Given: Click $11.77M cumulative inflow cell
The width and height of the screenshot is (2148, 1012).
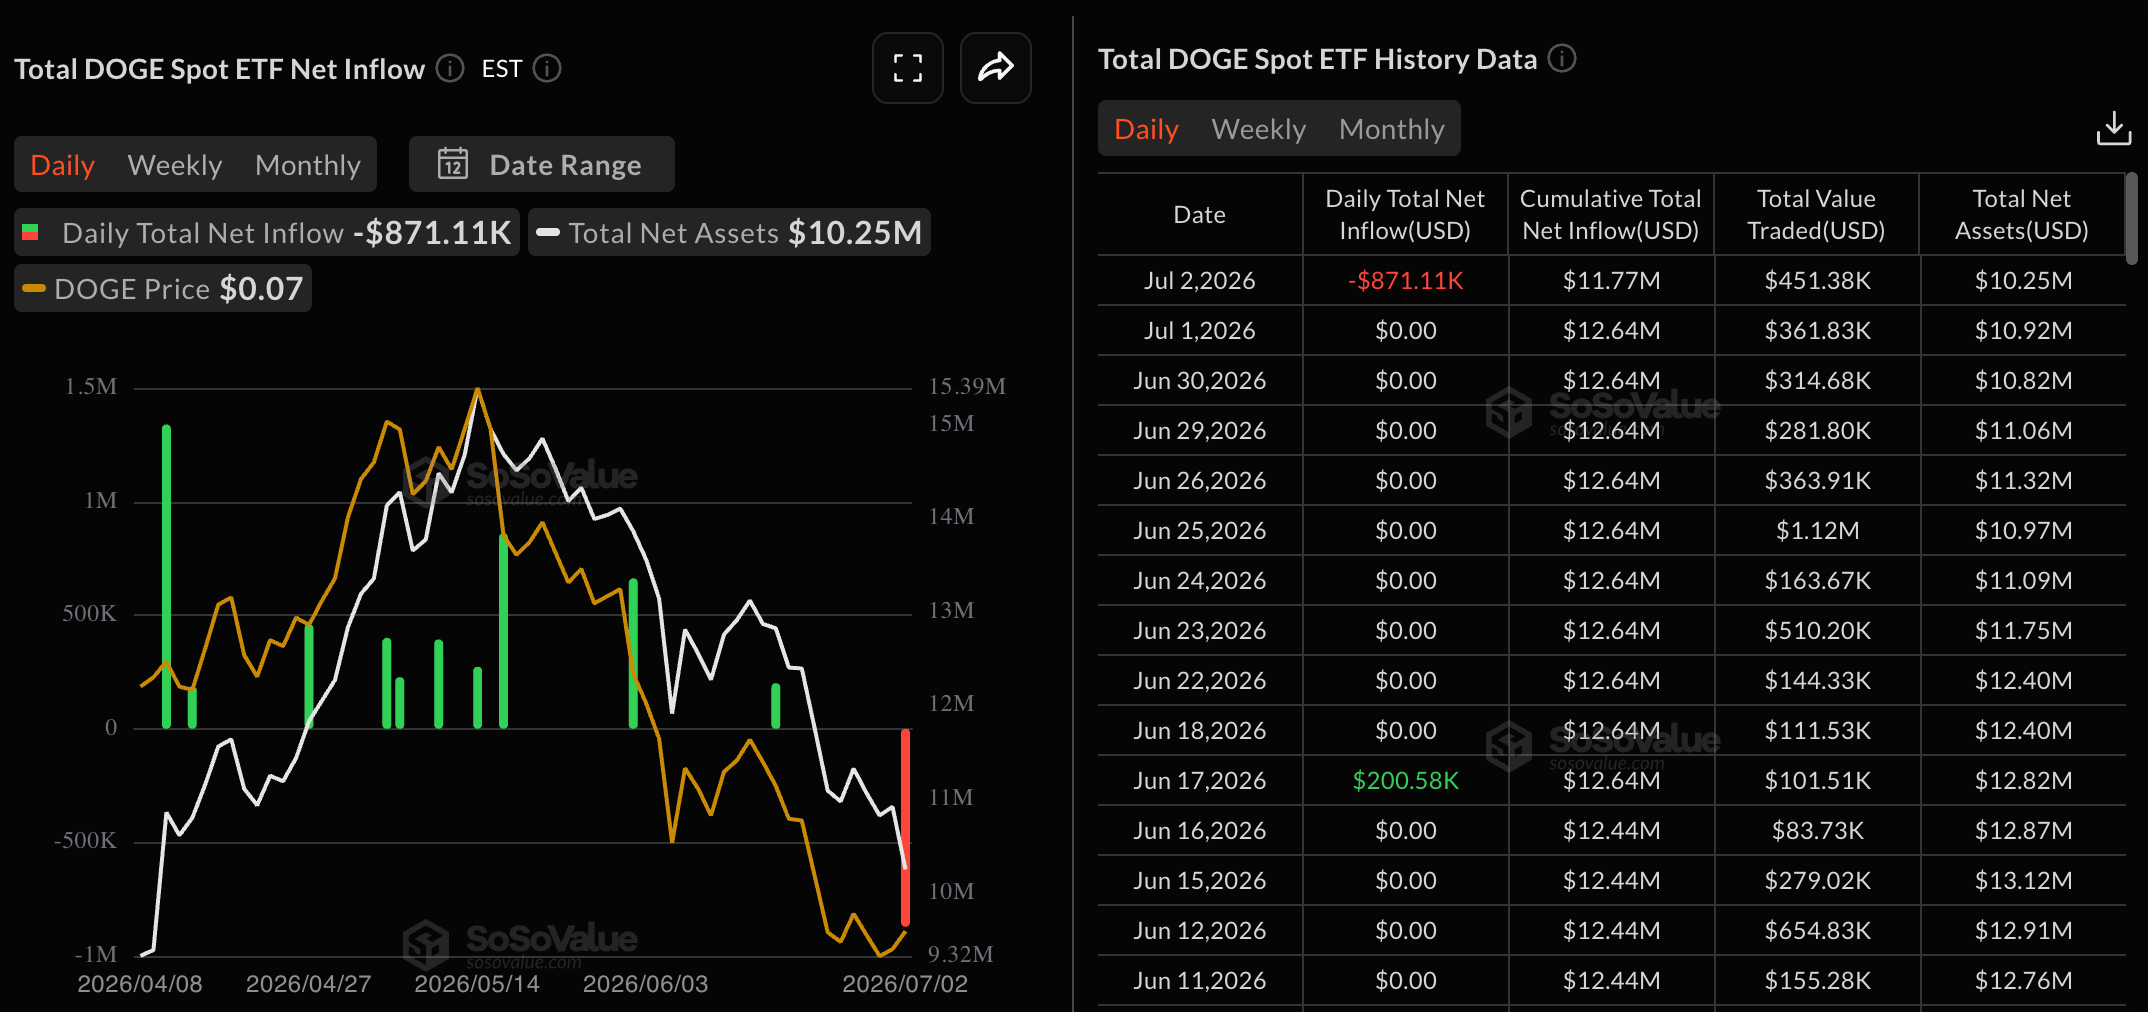Looking at the screenshot, I should [1611, 281].
